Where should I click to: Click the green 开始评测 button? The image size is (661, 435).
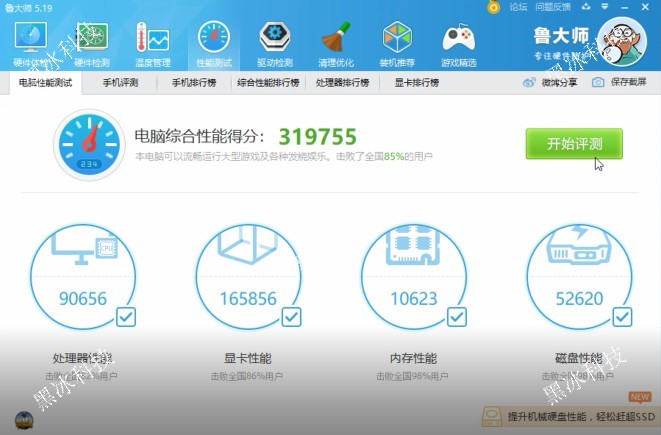[574, 144]
